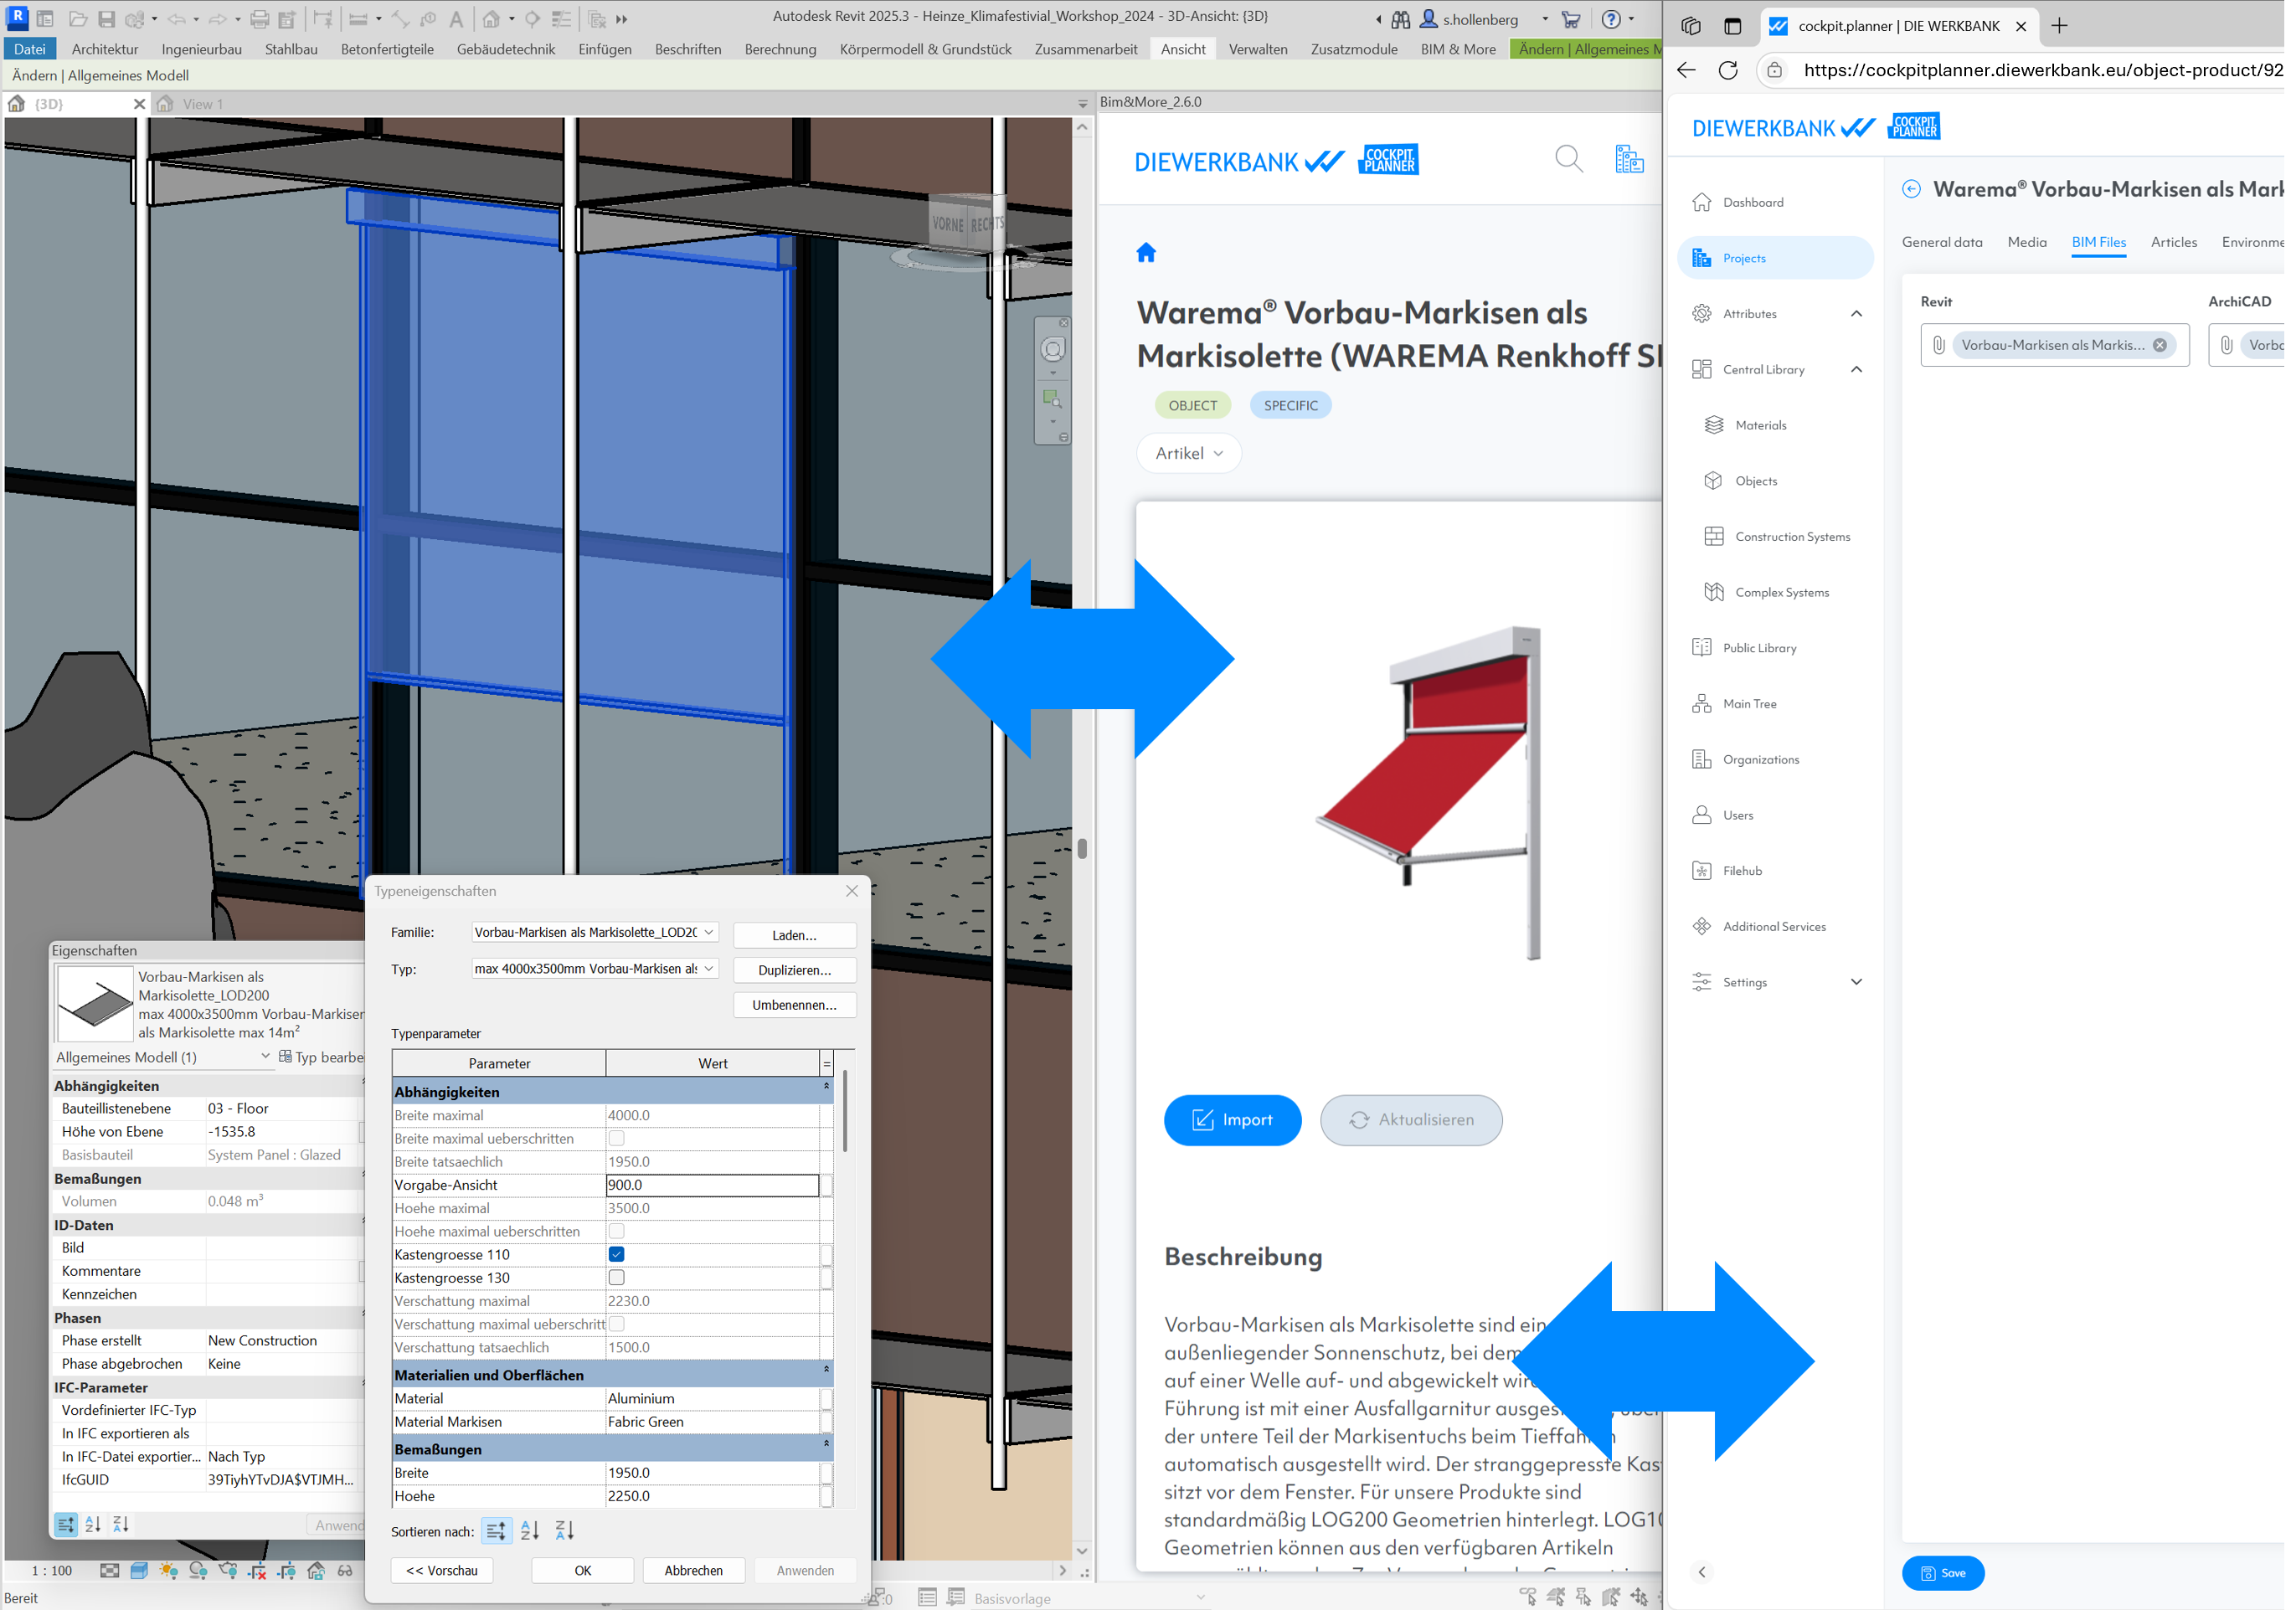Click the browser back arrow
2296x1610 pixels.
pos(1687,70)
